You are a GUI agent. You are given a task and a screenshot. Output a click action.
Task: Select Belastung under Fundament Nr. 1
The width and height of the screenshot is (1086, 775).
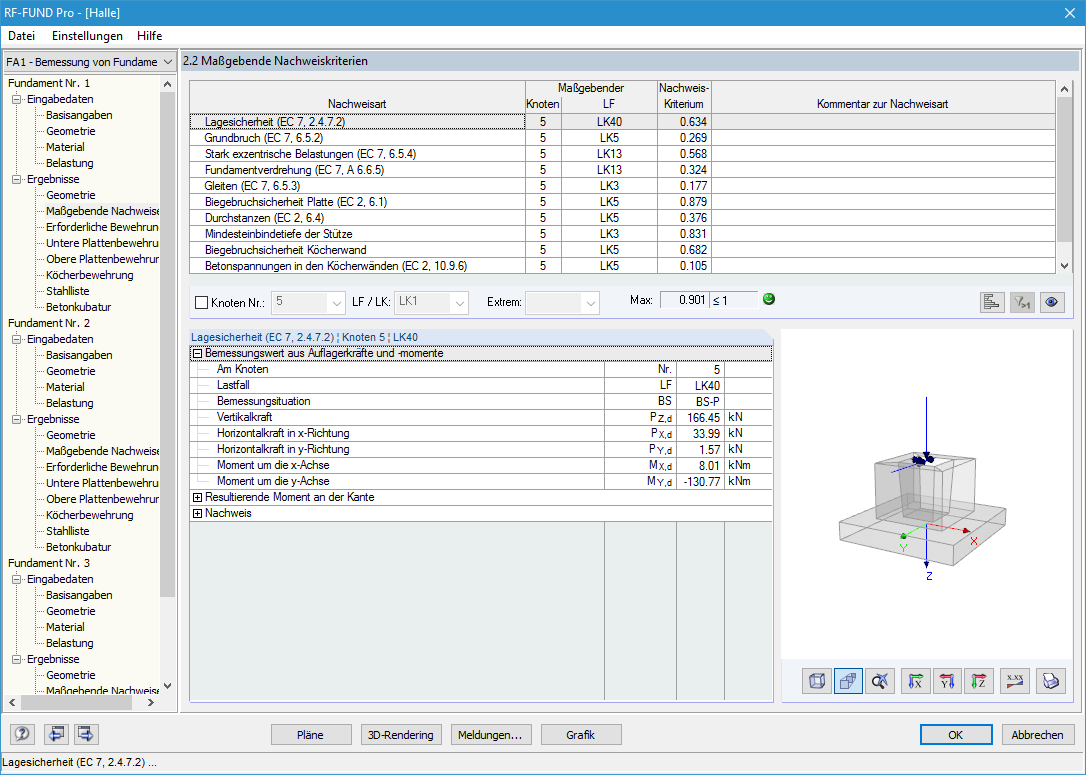(x=69, y=163)
